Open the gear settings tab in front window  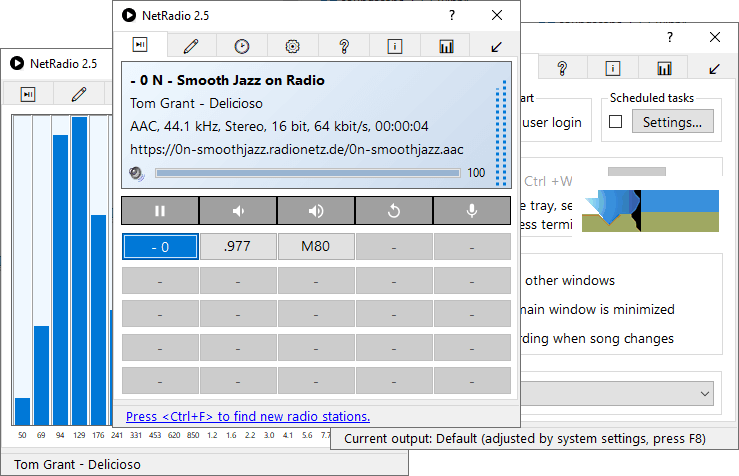click(x=293, y=46)
